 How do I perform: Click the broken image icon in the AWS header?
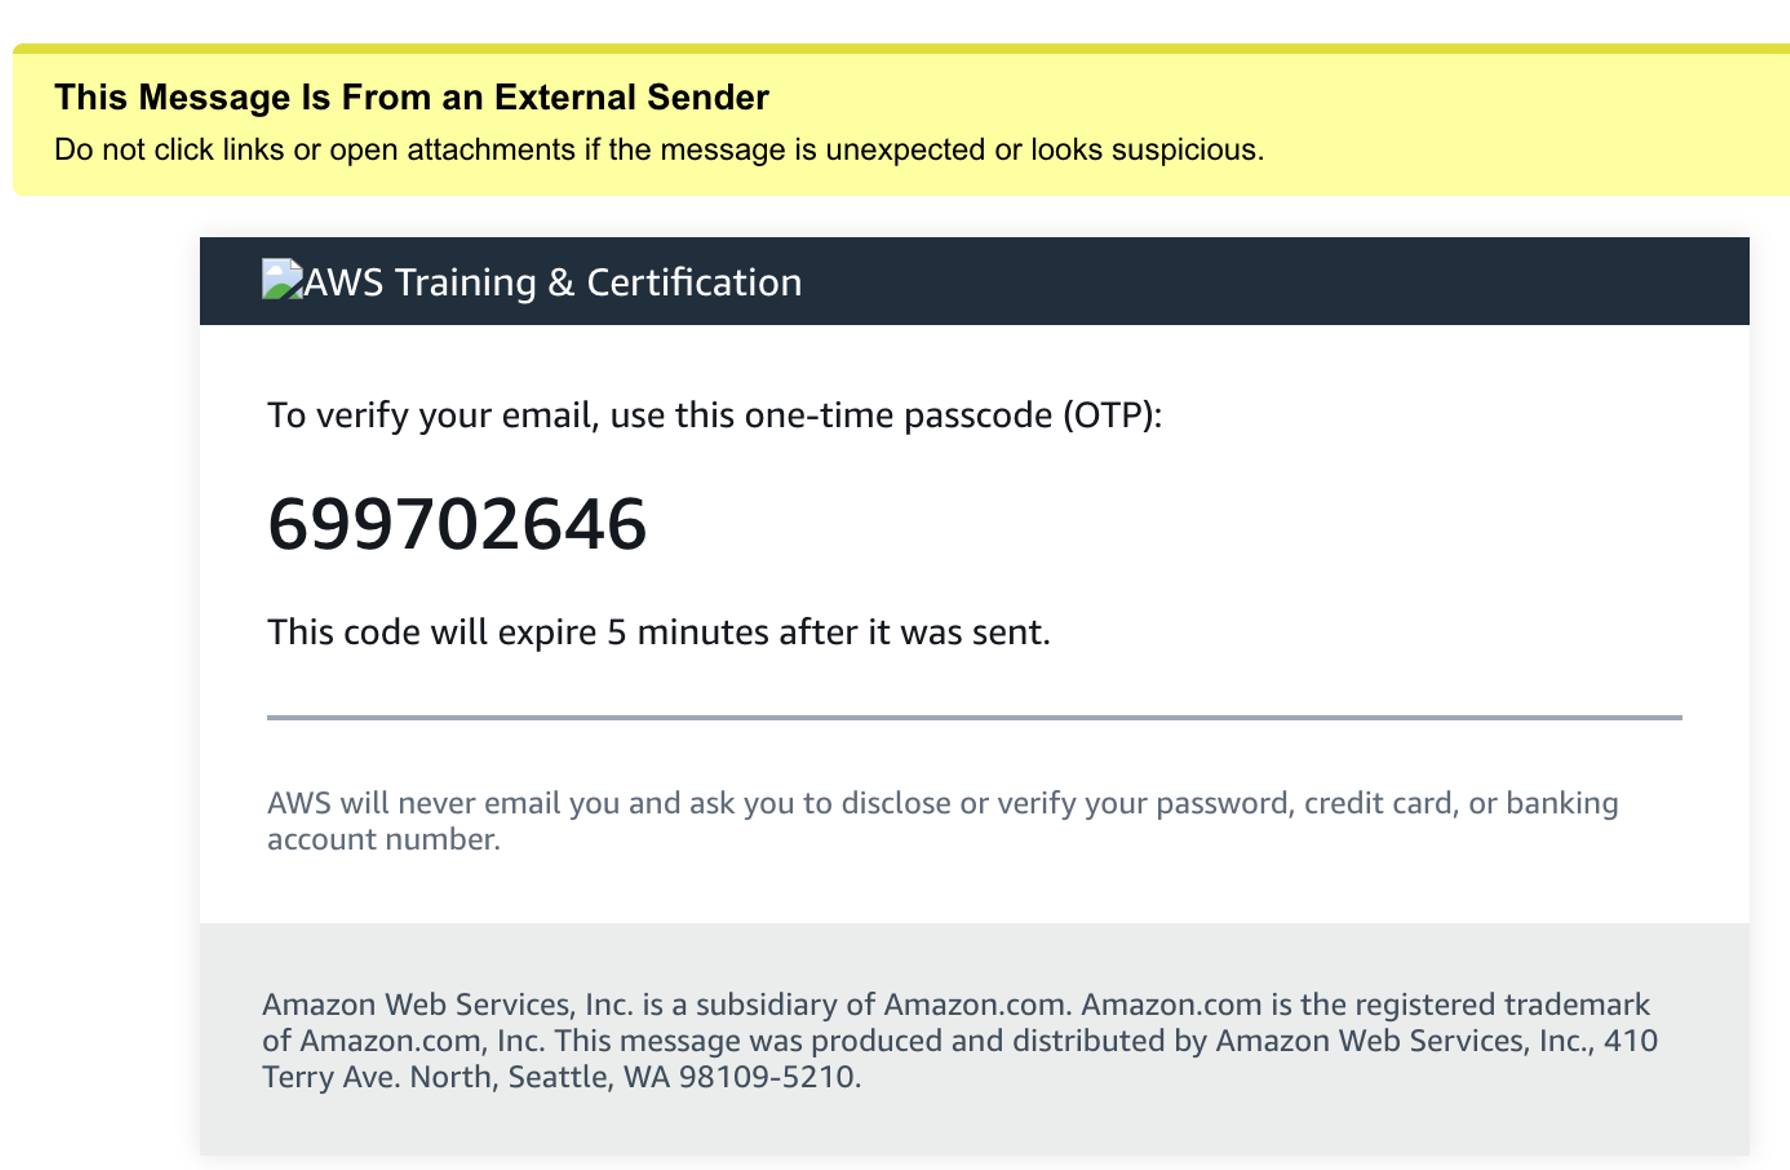coord(280,280)
